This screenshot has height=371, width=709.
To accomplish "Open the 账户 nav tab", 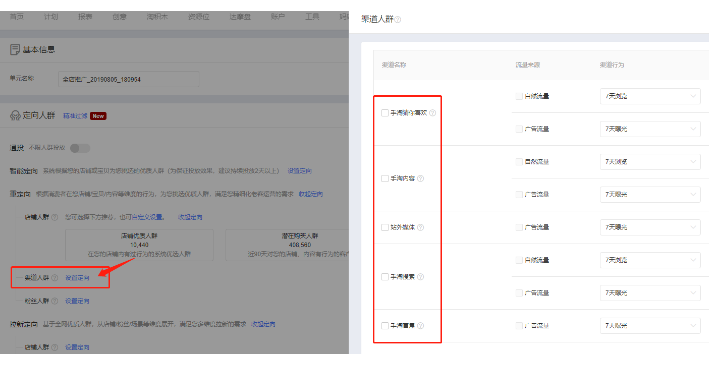I will 278,17.
